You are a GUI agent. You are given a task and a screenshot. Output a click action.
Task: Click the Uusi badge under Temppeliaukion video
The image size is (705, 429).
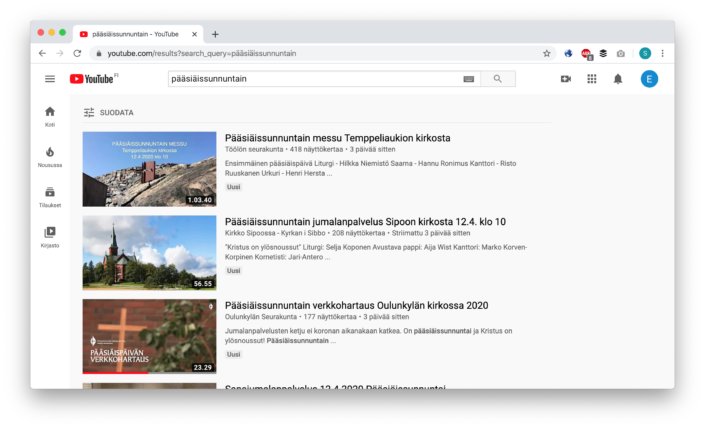coord(233,187)
